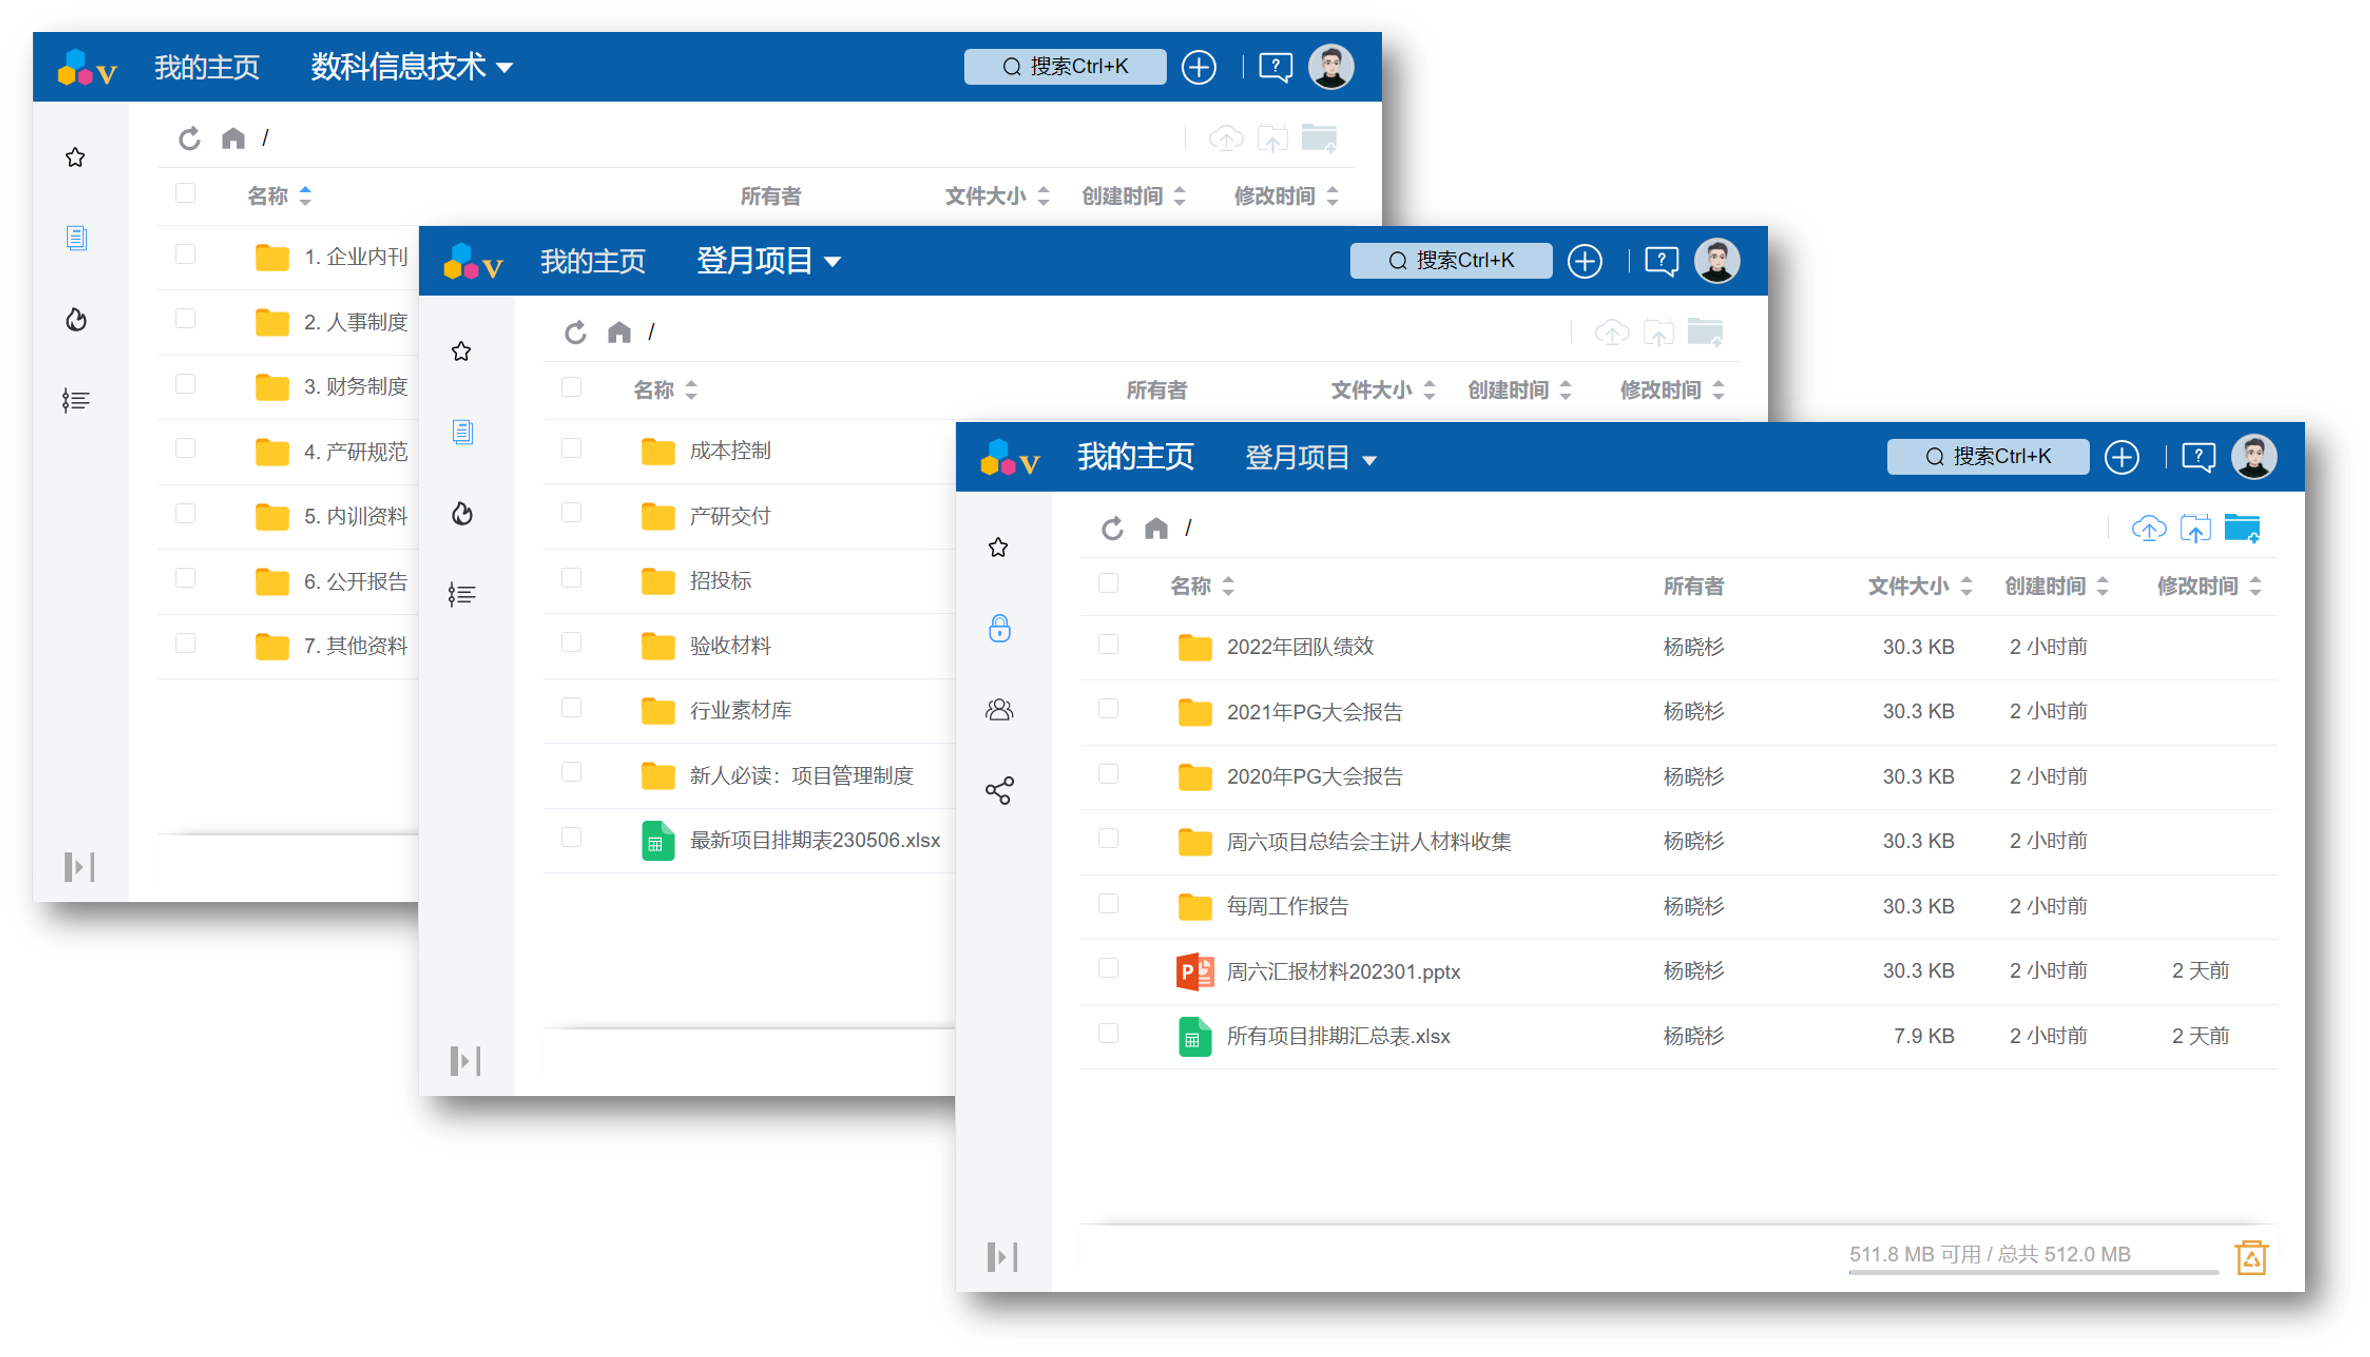This screenshot has height=1357, width=2370.
Task: Open the 周六汇报材料202301.pptx file
Action: (x=1342, y=971)
